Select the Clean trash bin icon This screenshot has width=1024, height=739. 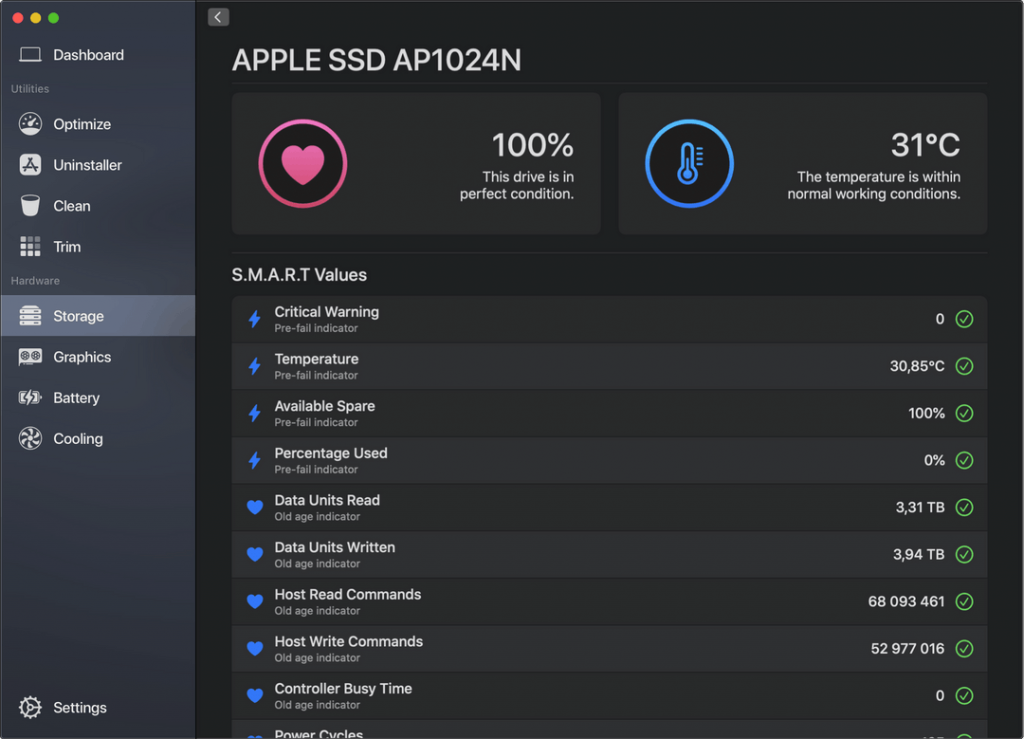tap(30, 206)
